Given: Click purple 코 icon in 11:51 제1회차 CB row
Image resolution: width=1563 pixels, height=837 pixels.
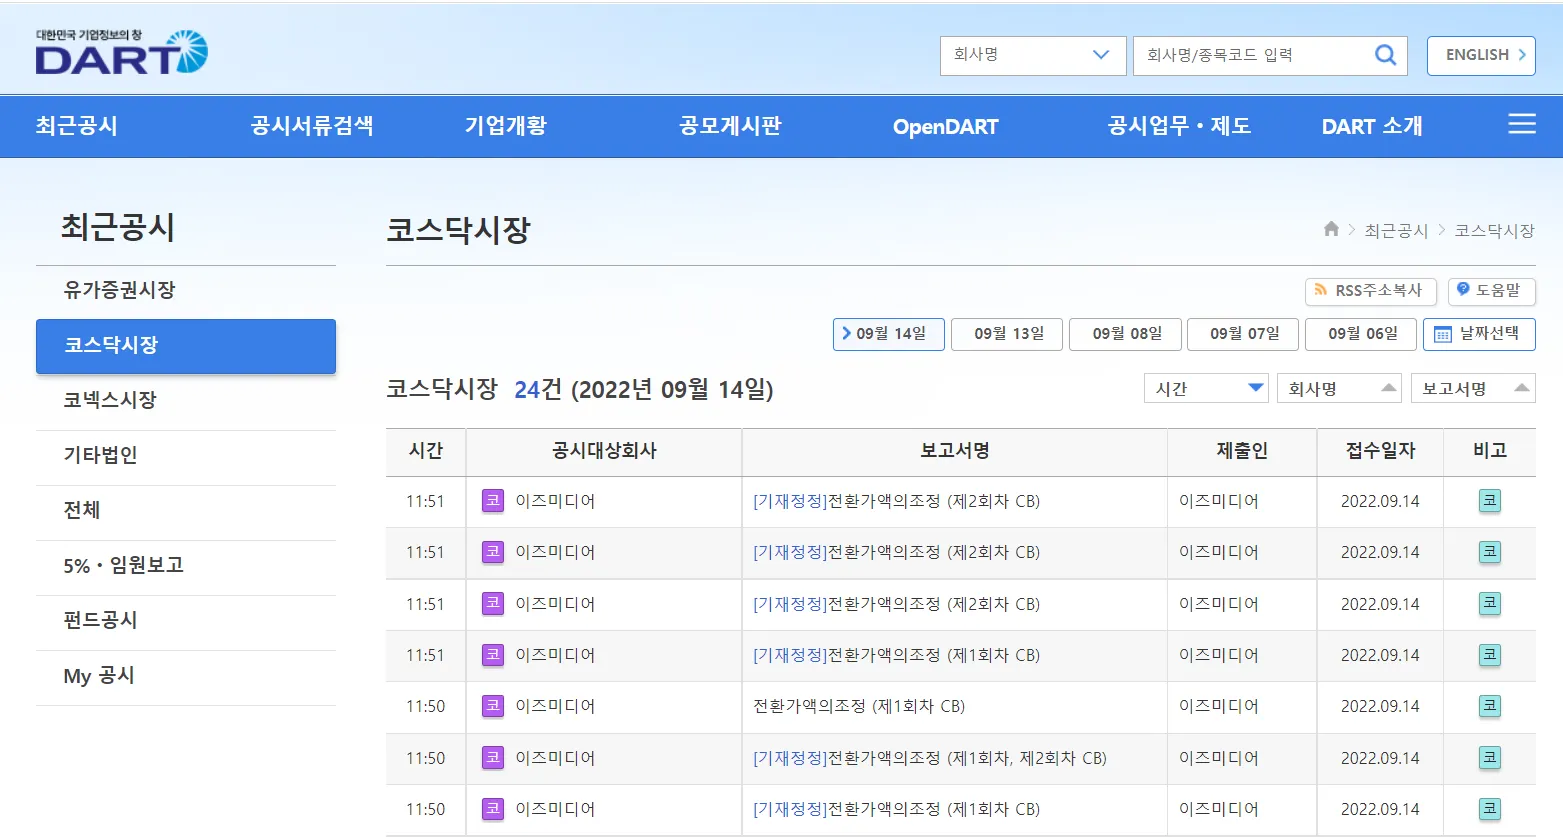Looking at the screenshot, I should [493, 655].
